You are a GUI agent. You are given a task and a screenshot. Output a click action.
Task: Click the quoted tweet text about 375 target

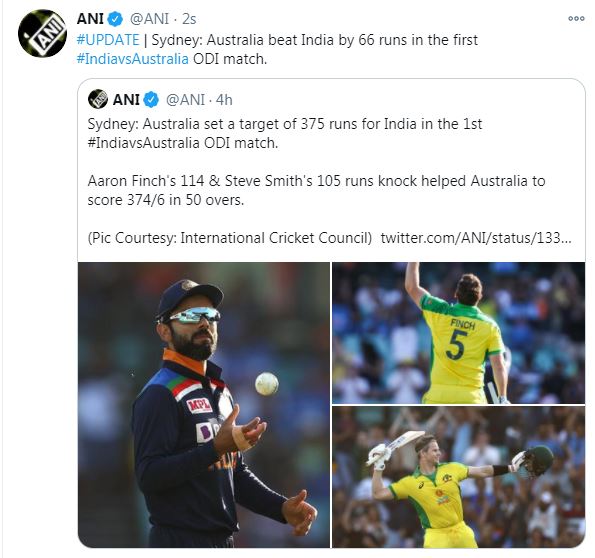pyautogui.click(x=285, y=133)
